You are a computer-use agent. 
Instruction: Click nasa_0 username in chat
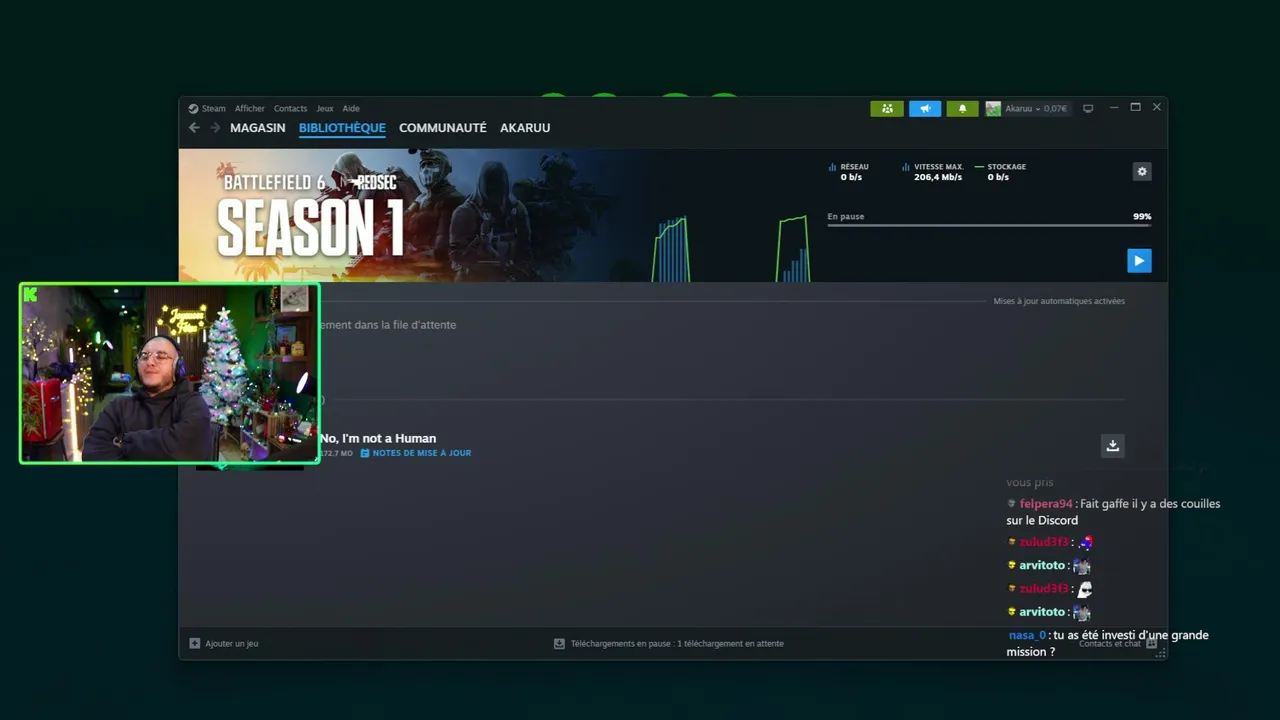point(1027,635)
